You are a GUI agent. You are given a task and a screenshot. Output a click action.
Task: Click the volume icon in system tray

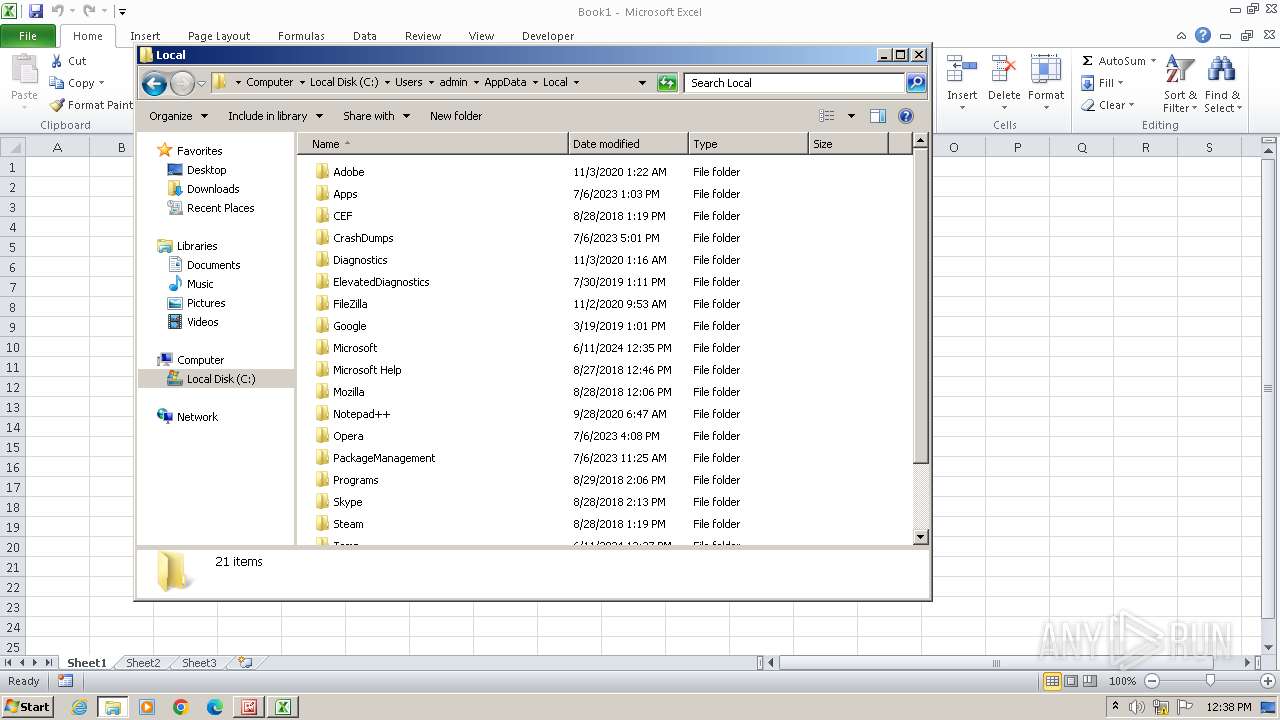coord(1138,707)
